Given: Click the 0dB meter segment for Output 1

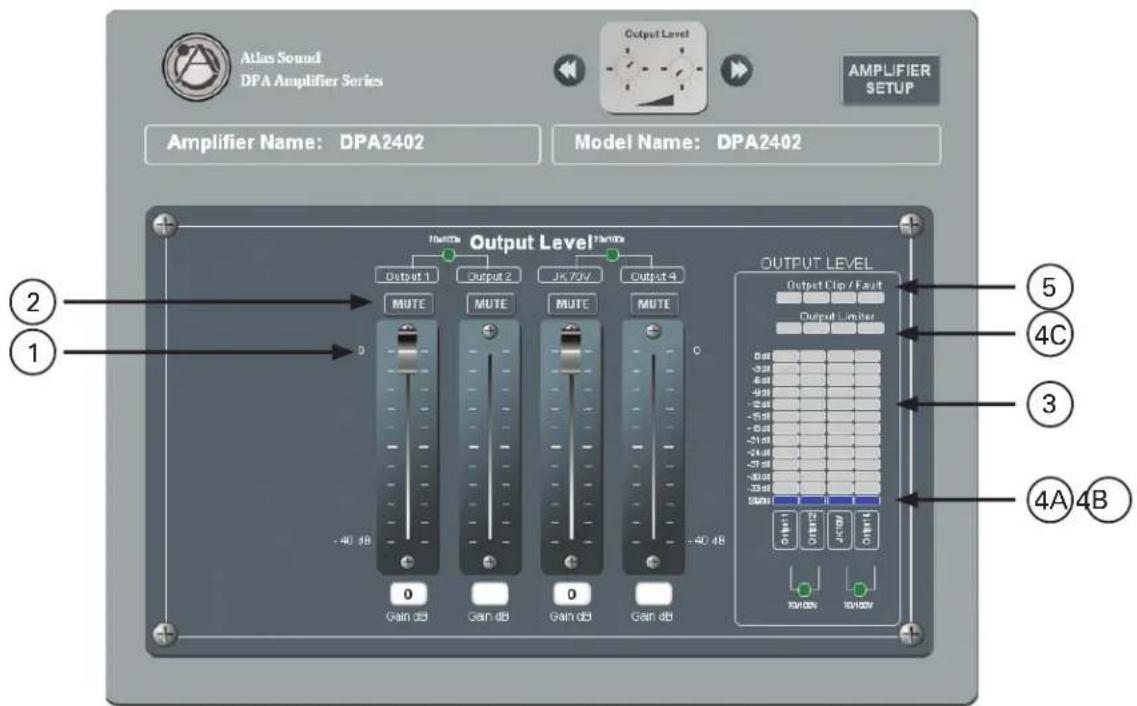Looking at the screenshot, I should point(785,357).
